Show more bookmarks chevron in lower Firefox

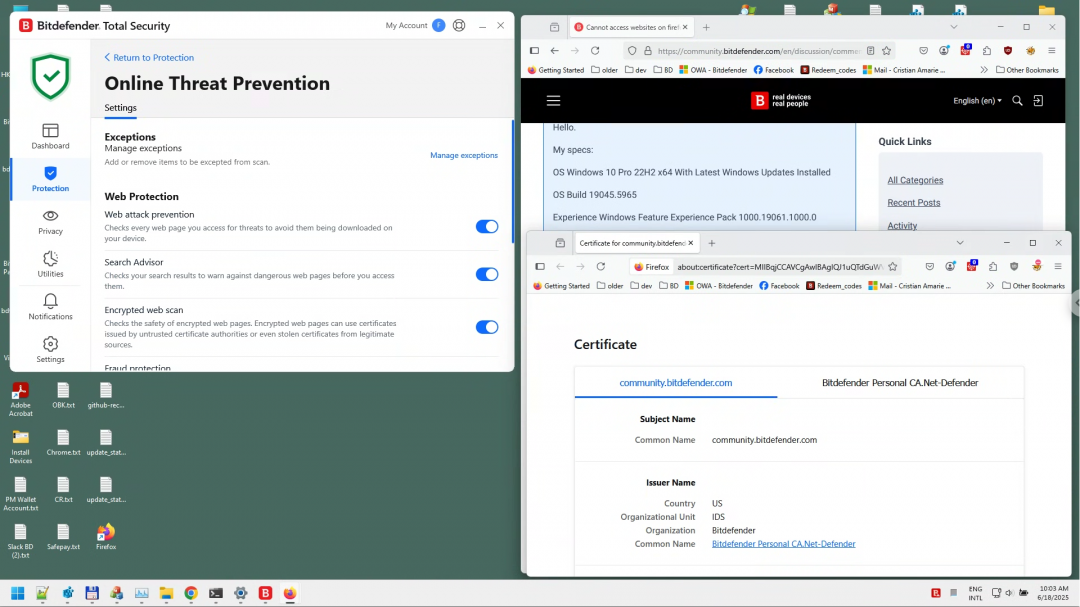coord(990,286)
